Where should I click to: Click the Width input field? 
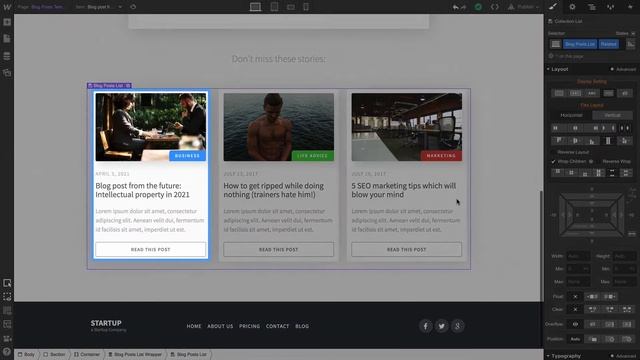tap(578, 256)
